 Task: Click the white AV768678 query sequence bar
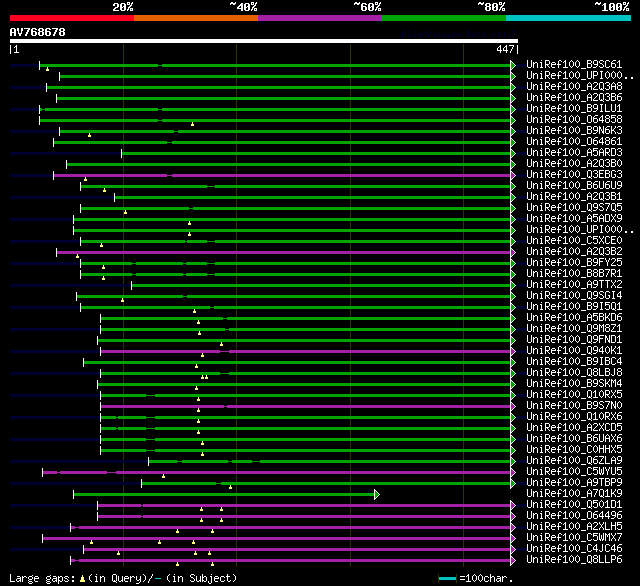264,41
